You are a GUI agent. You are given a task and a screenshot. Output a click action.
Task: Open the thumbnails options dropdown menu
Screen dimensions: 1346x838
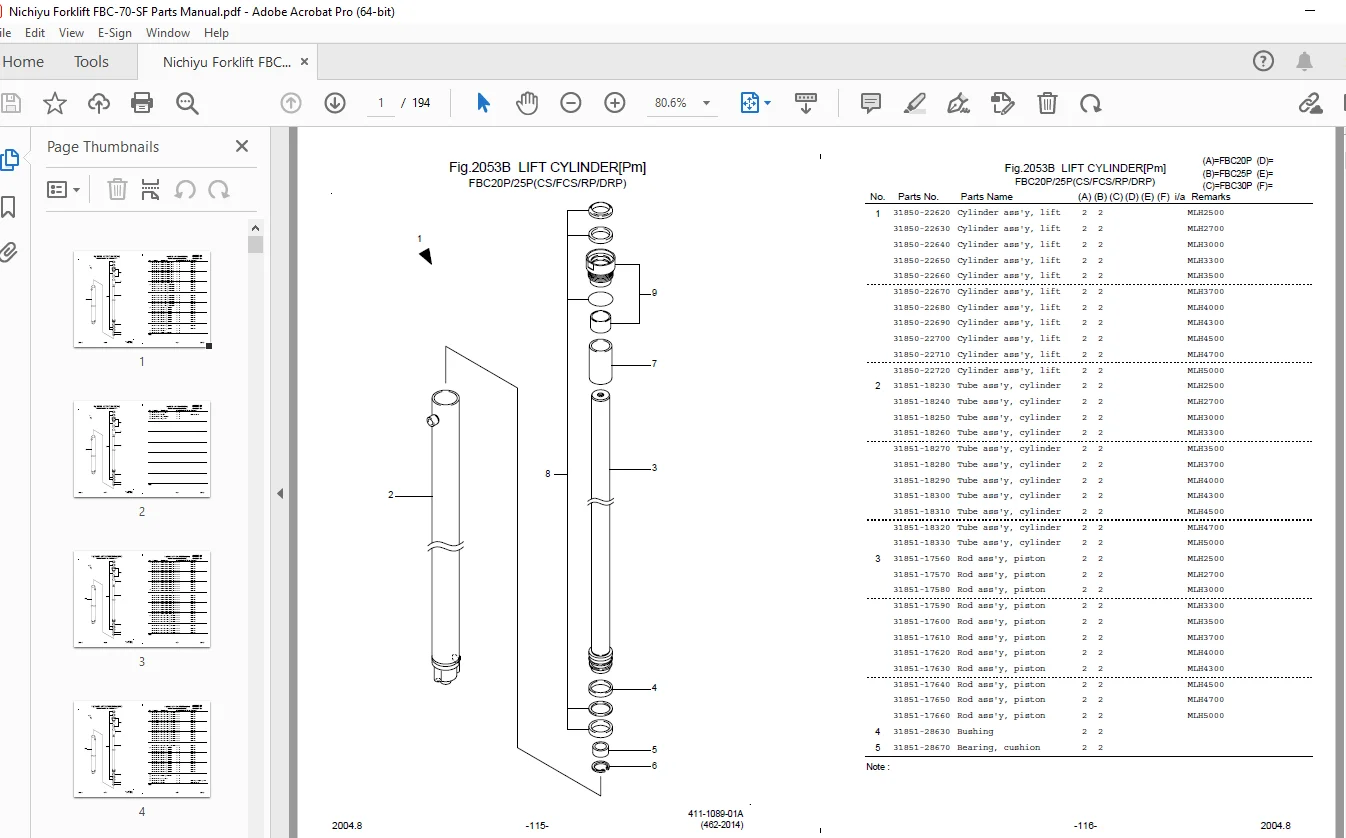coord(63,189)
